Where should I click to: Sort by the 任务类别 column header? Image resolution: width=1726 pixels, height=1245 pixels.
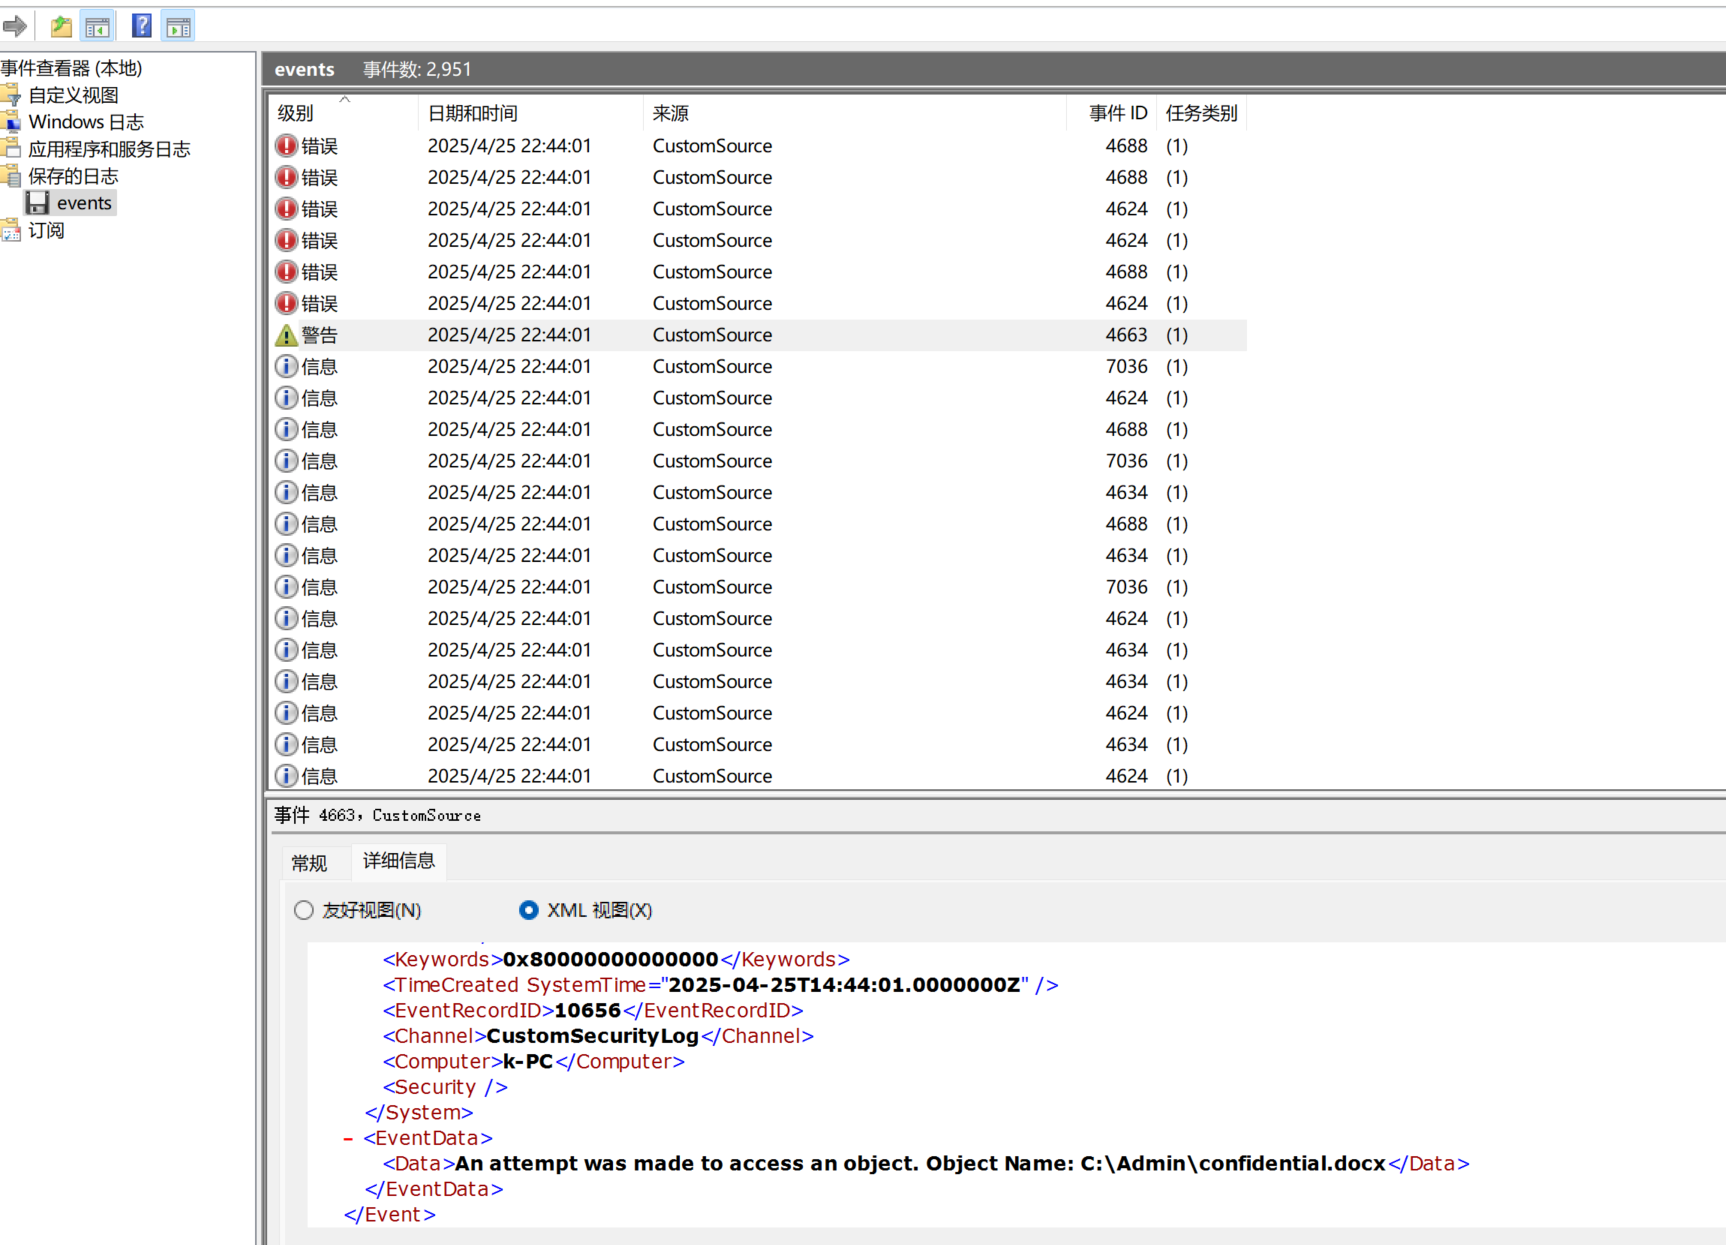click(1202, 113)
